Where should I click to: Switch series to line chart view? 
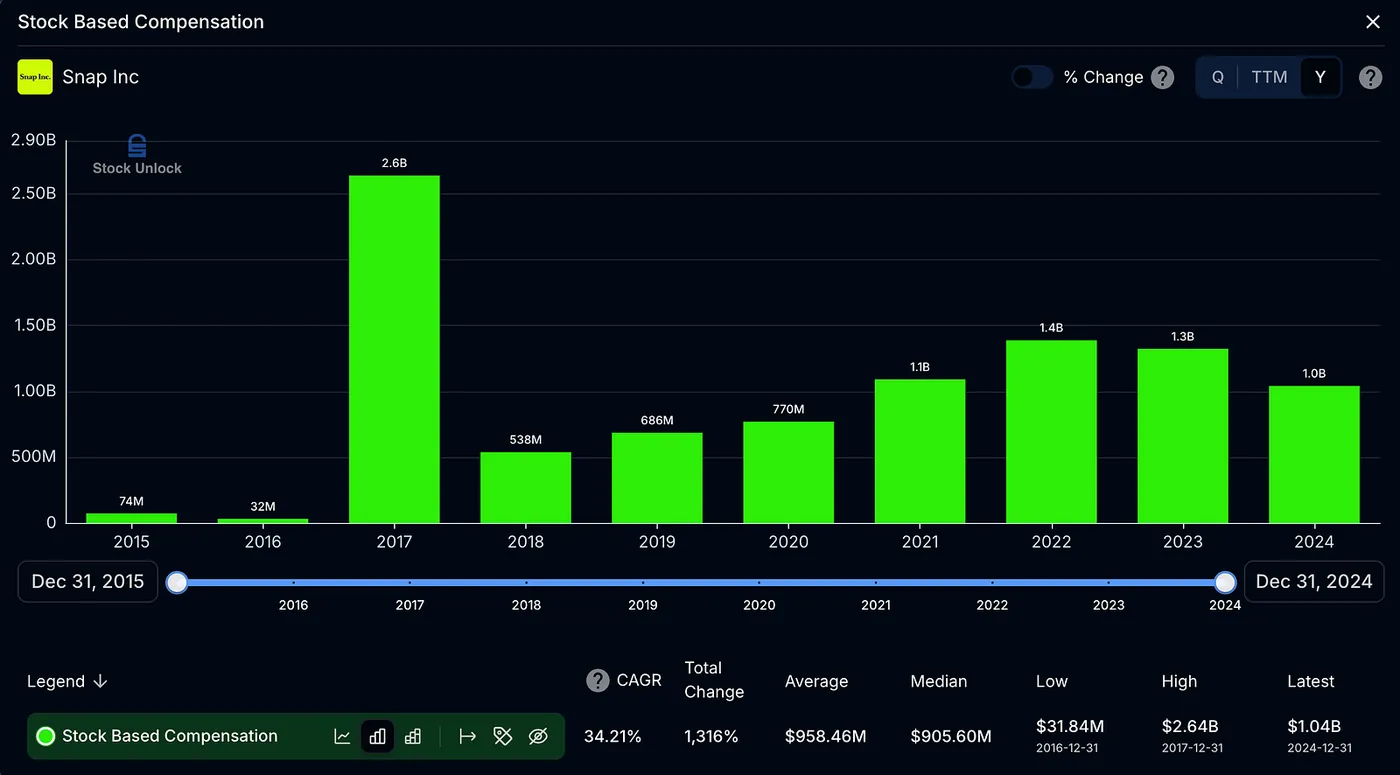(342, 737)
